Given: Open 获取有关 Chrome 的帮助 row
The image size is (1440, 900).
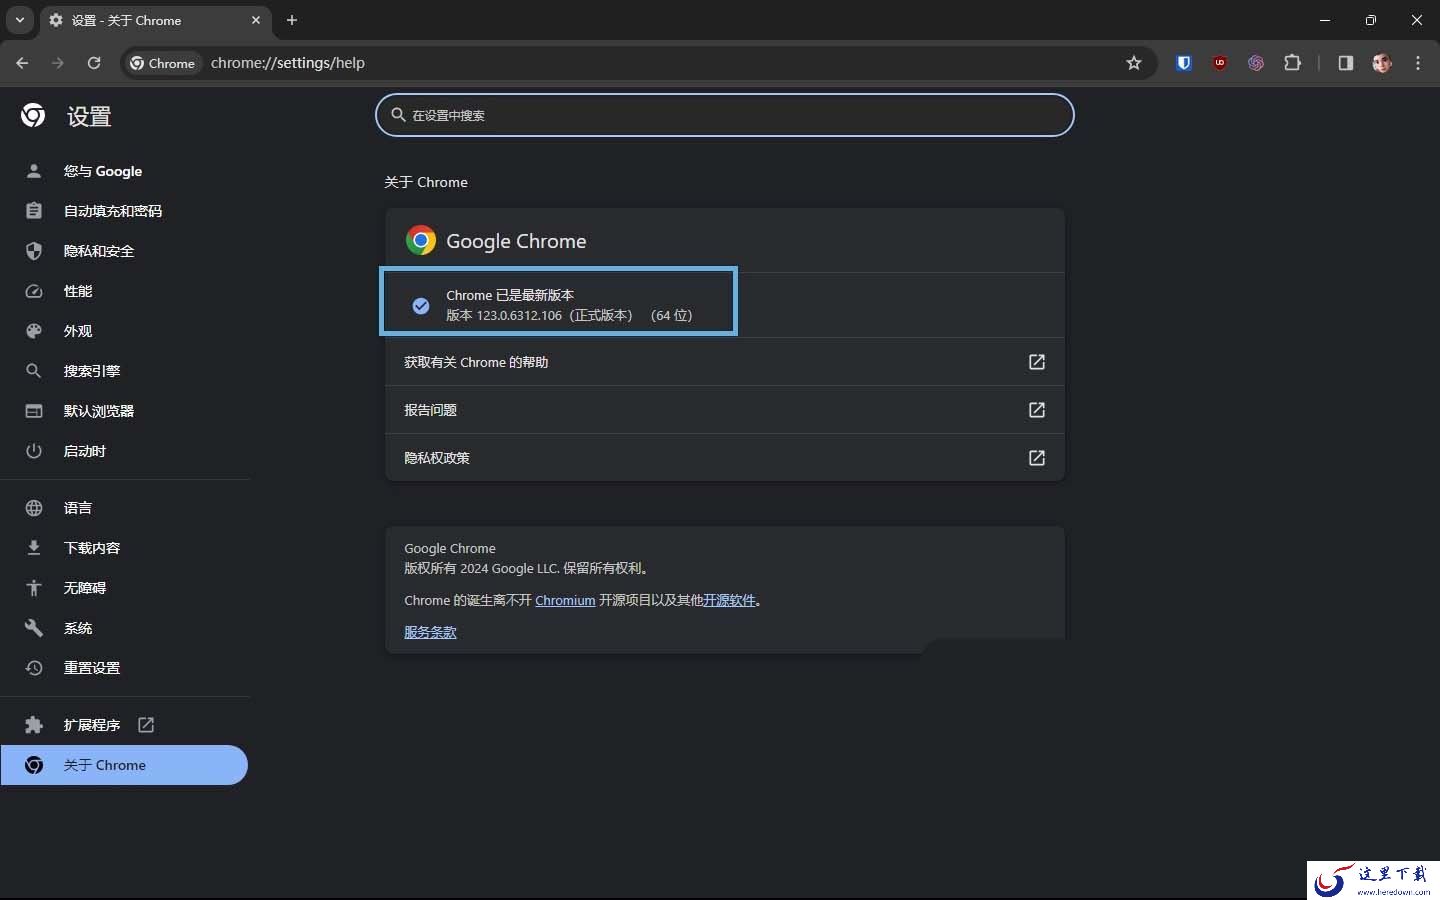Looking at the screenshot, I should point(725,362).
